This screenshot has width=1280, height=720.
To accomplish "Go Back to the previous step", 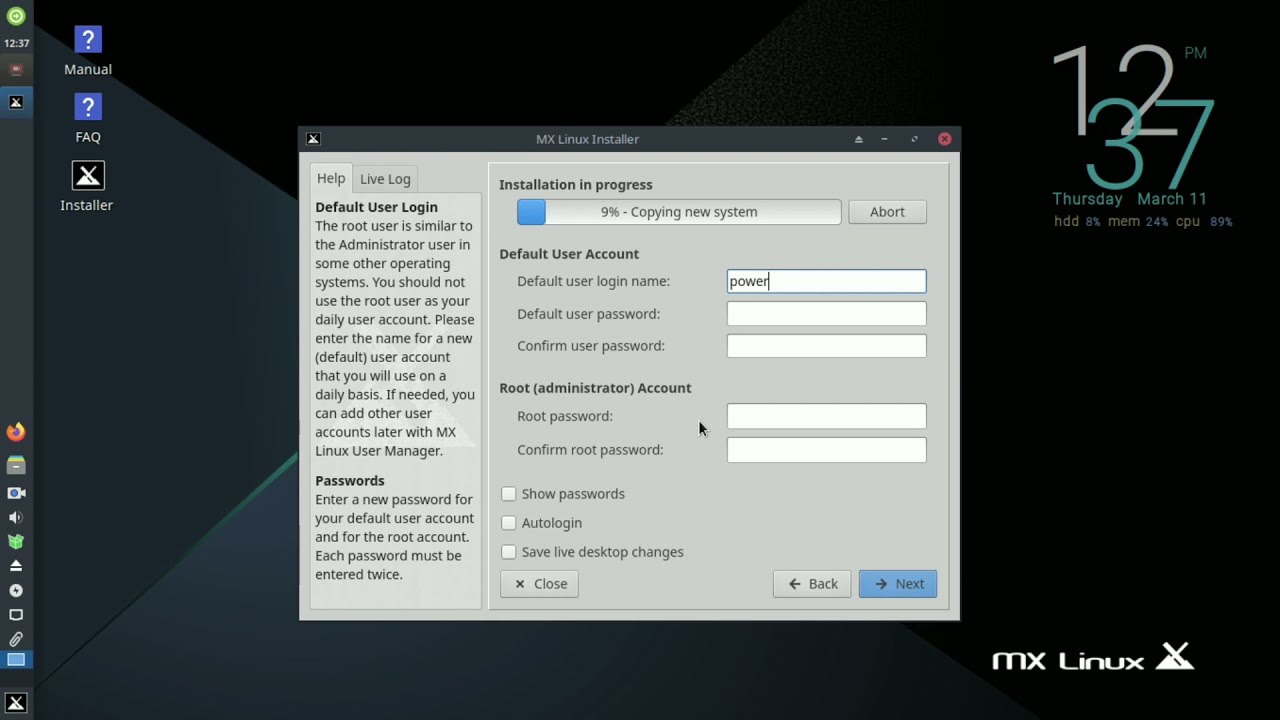I will point(812,584).
